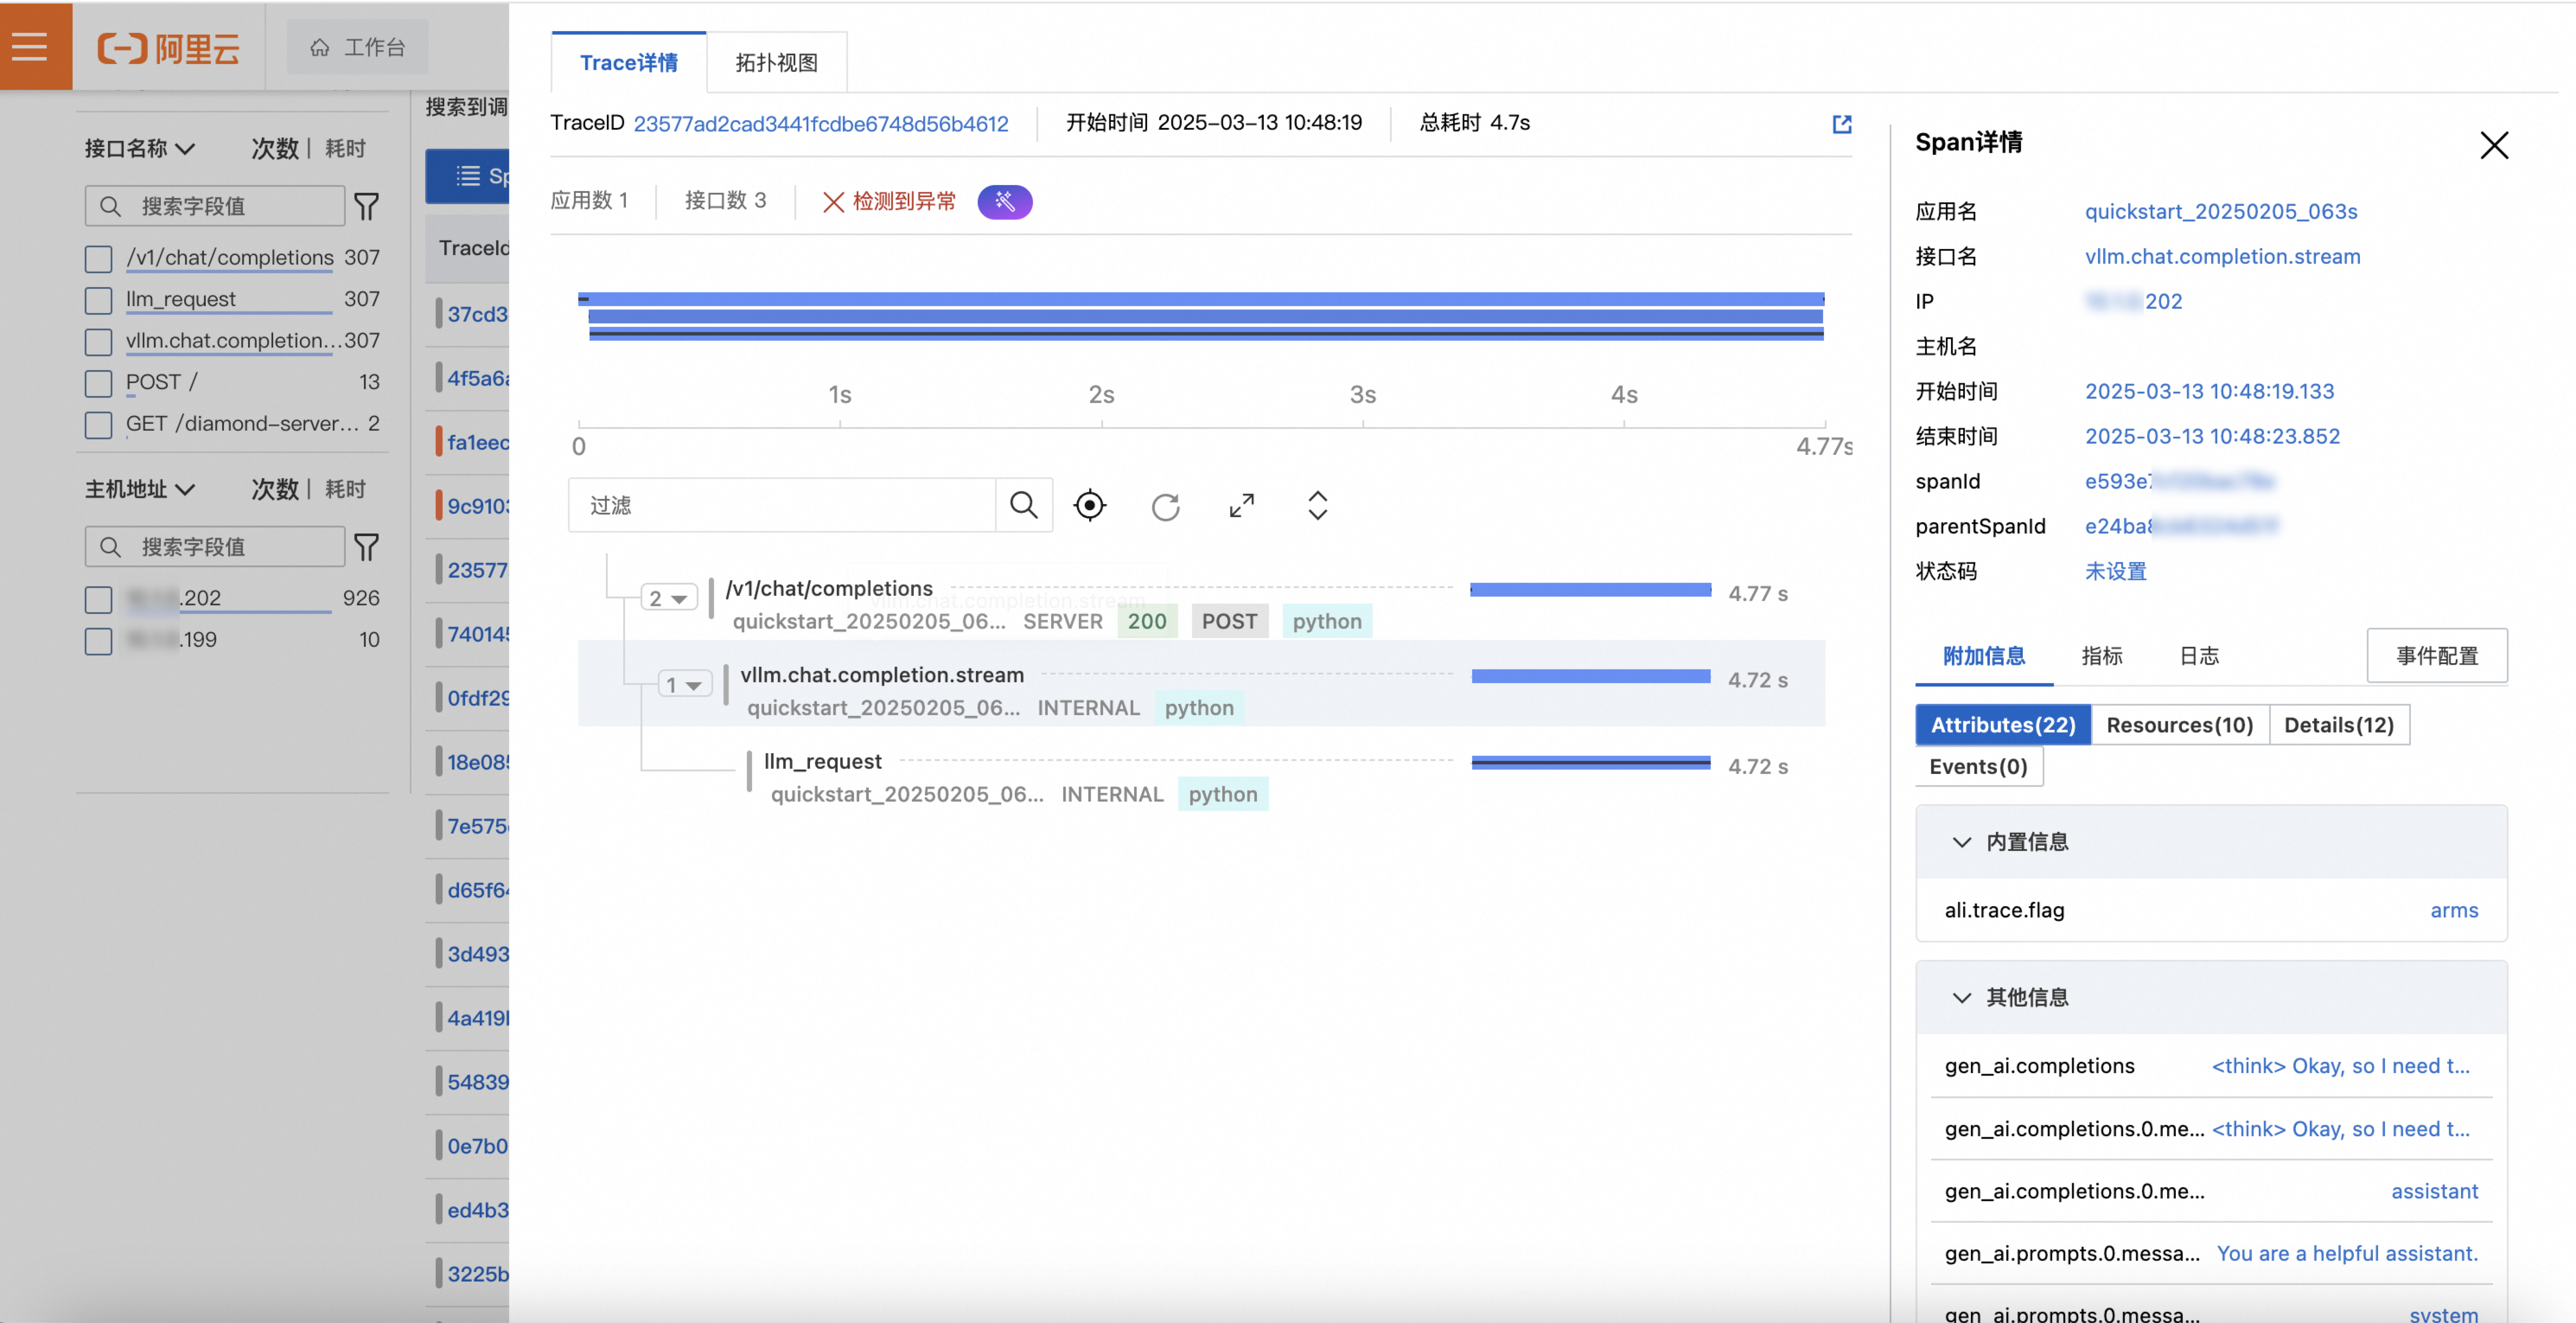This screenshot has height=1323, width=2576.
Task: Close the Span详情 panel
Action: 2493,145
